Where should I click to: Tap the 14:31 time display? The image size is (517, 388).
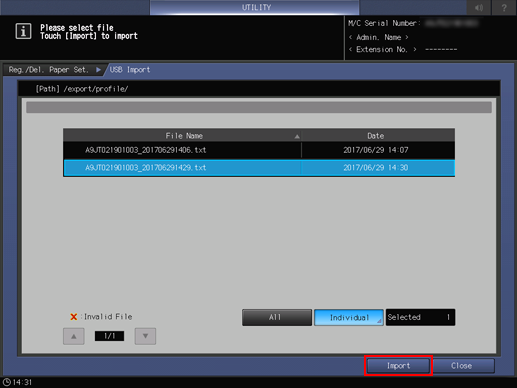tap(22, 382)
